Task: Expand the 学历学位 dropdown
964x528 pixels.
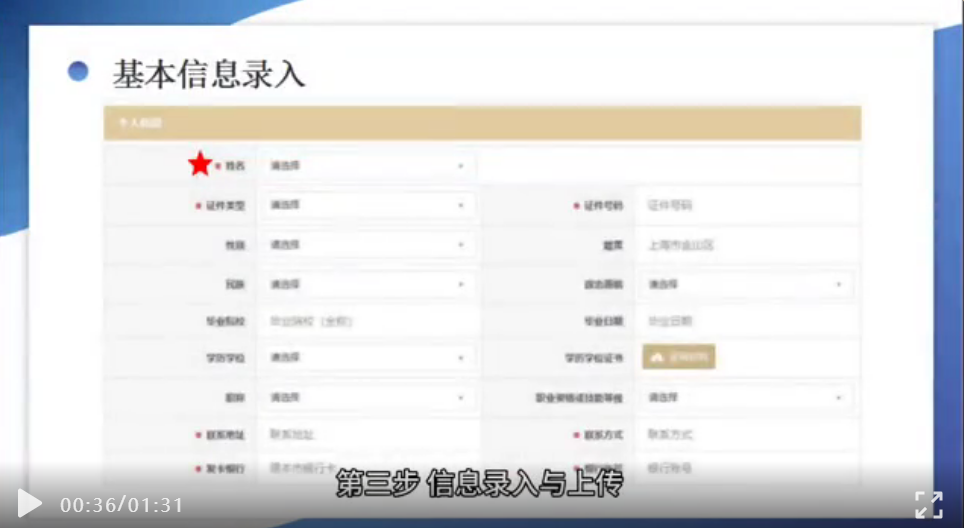Action: (367, 357)
